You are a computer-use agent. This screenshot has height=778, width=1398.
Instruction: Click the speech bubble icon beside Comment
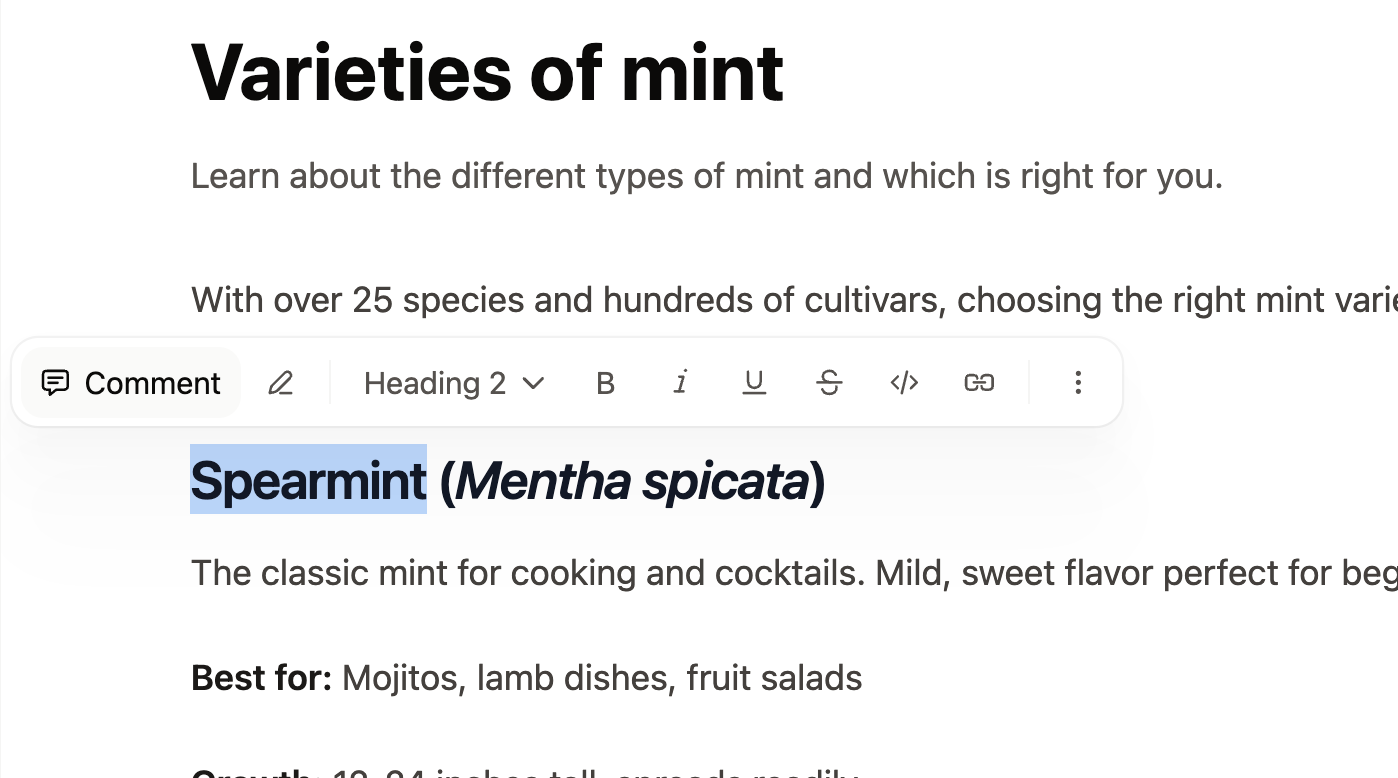pyautogui.click(x=56, y=382)
